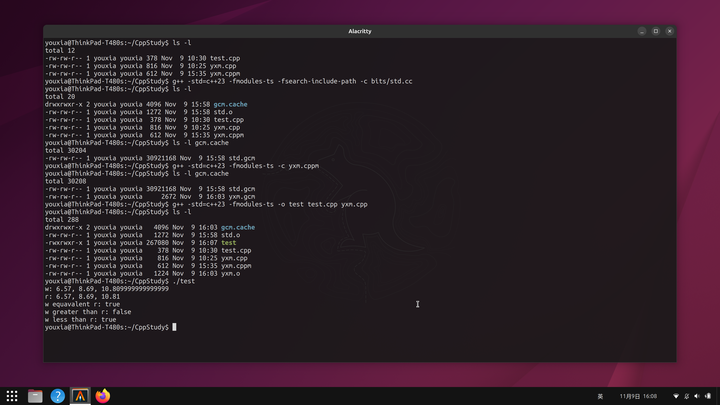Click the size 1224 in the yxm.o row
Viewport: 720px width, 405px height.
(161, 273)
